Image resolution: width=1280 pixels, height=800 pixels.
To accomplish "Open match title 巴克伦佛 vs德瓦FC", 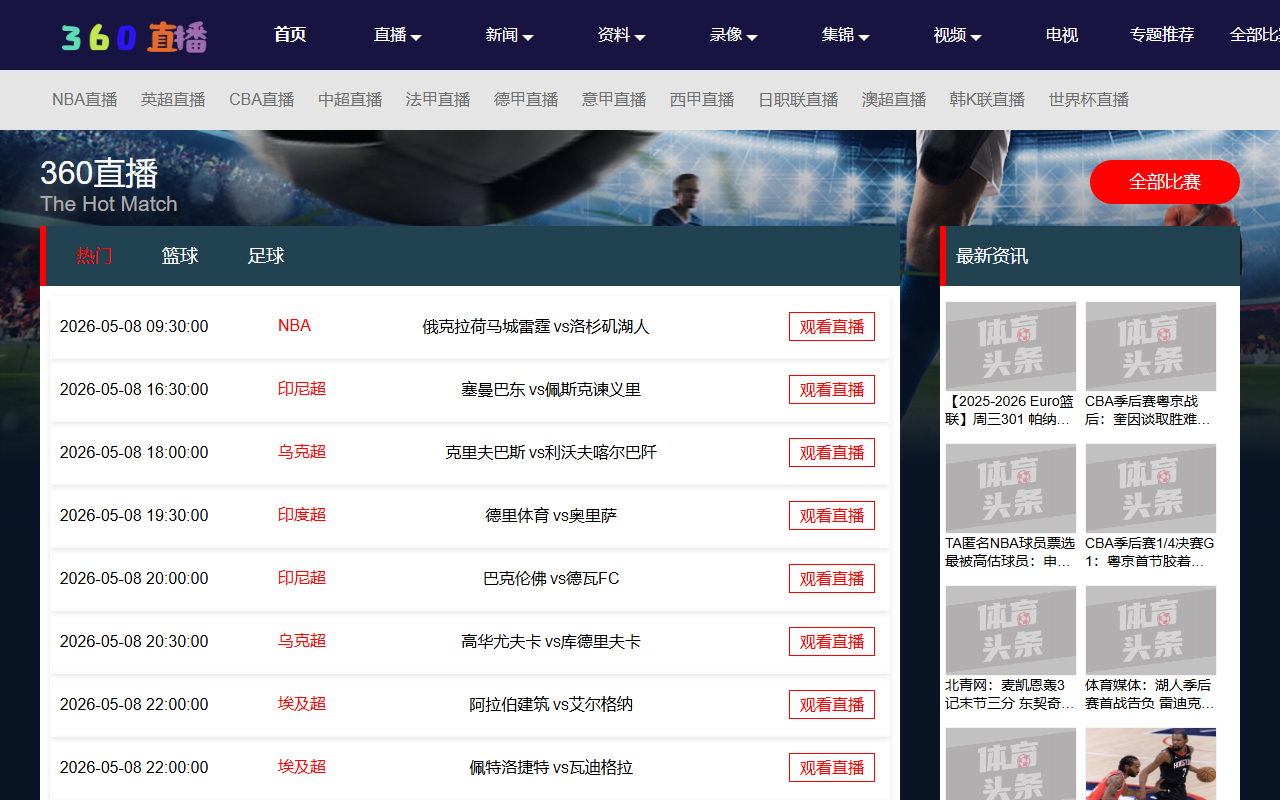I will 551,579.
